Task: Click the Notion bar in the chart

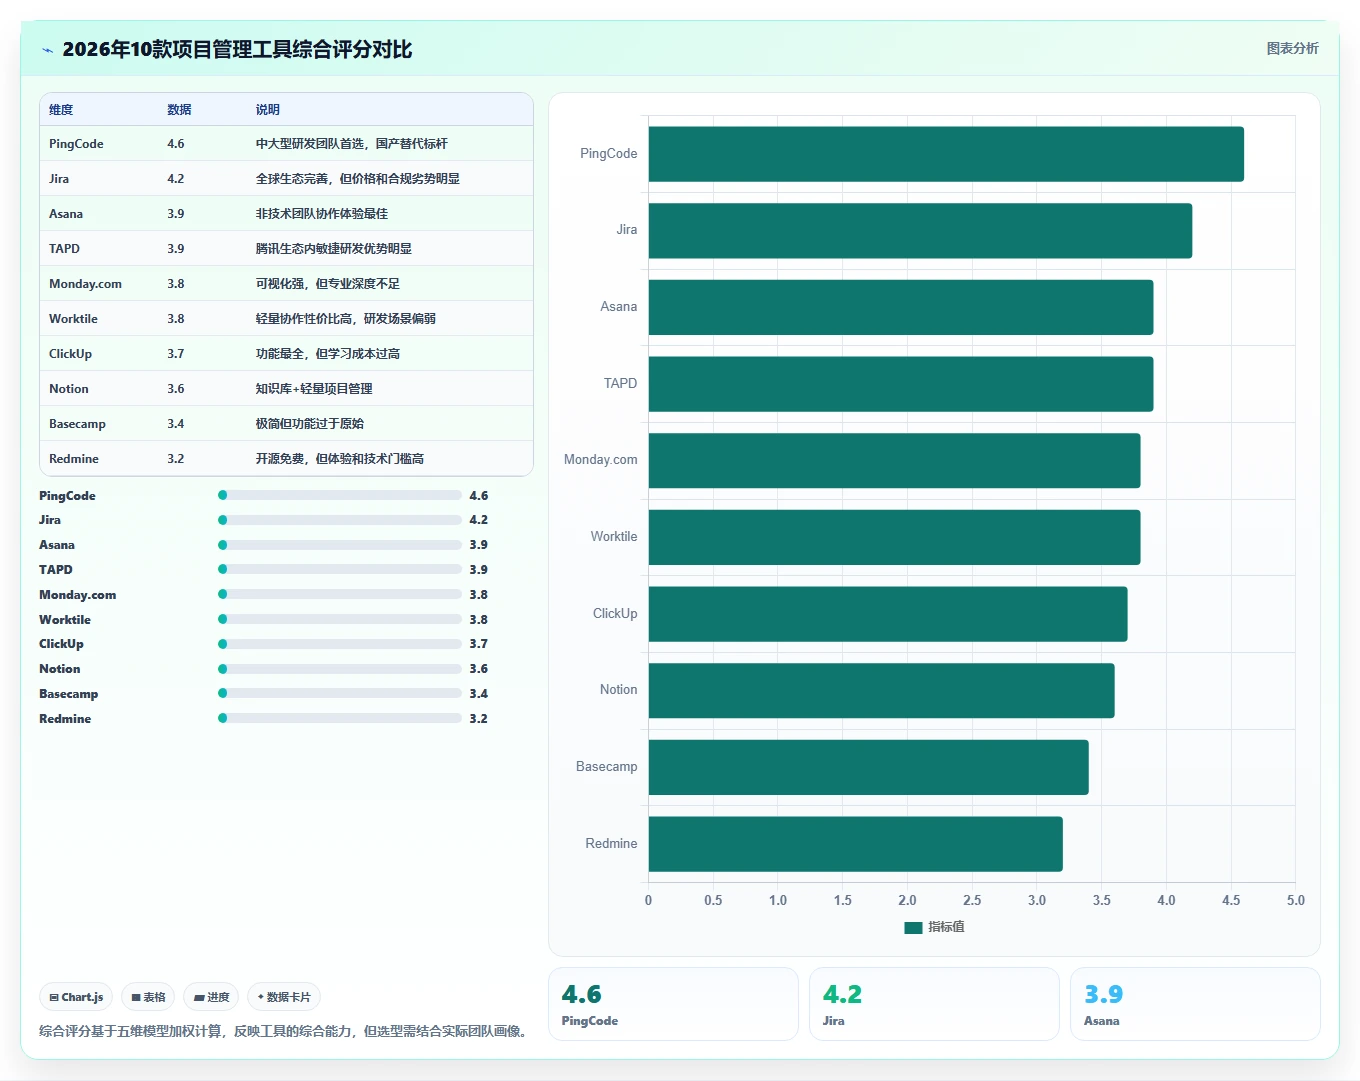Action: [x=881, y=691]
